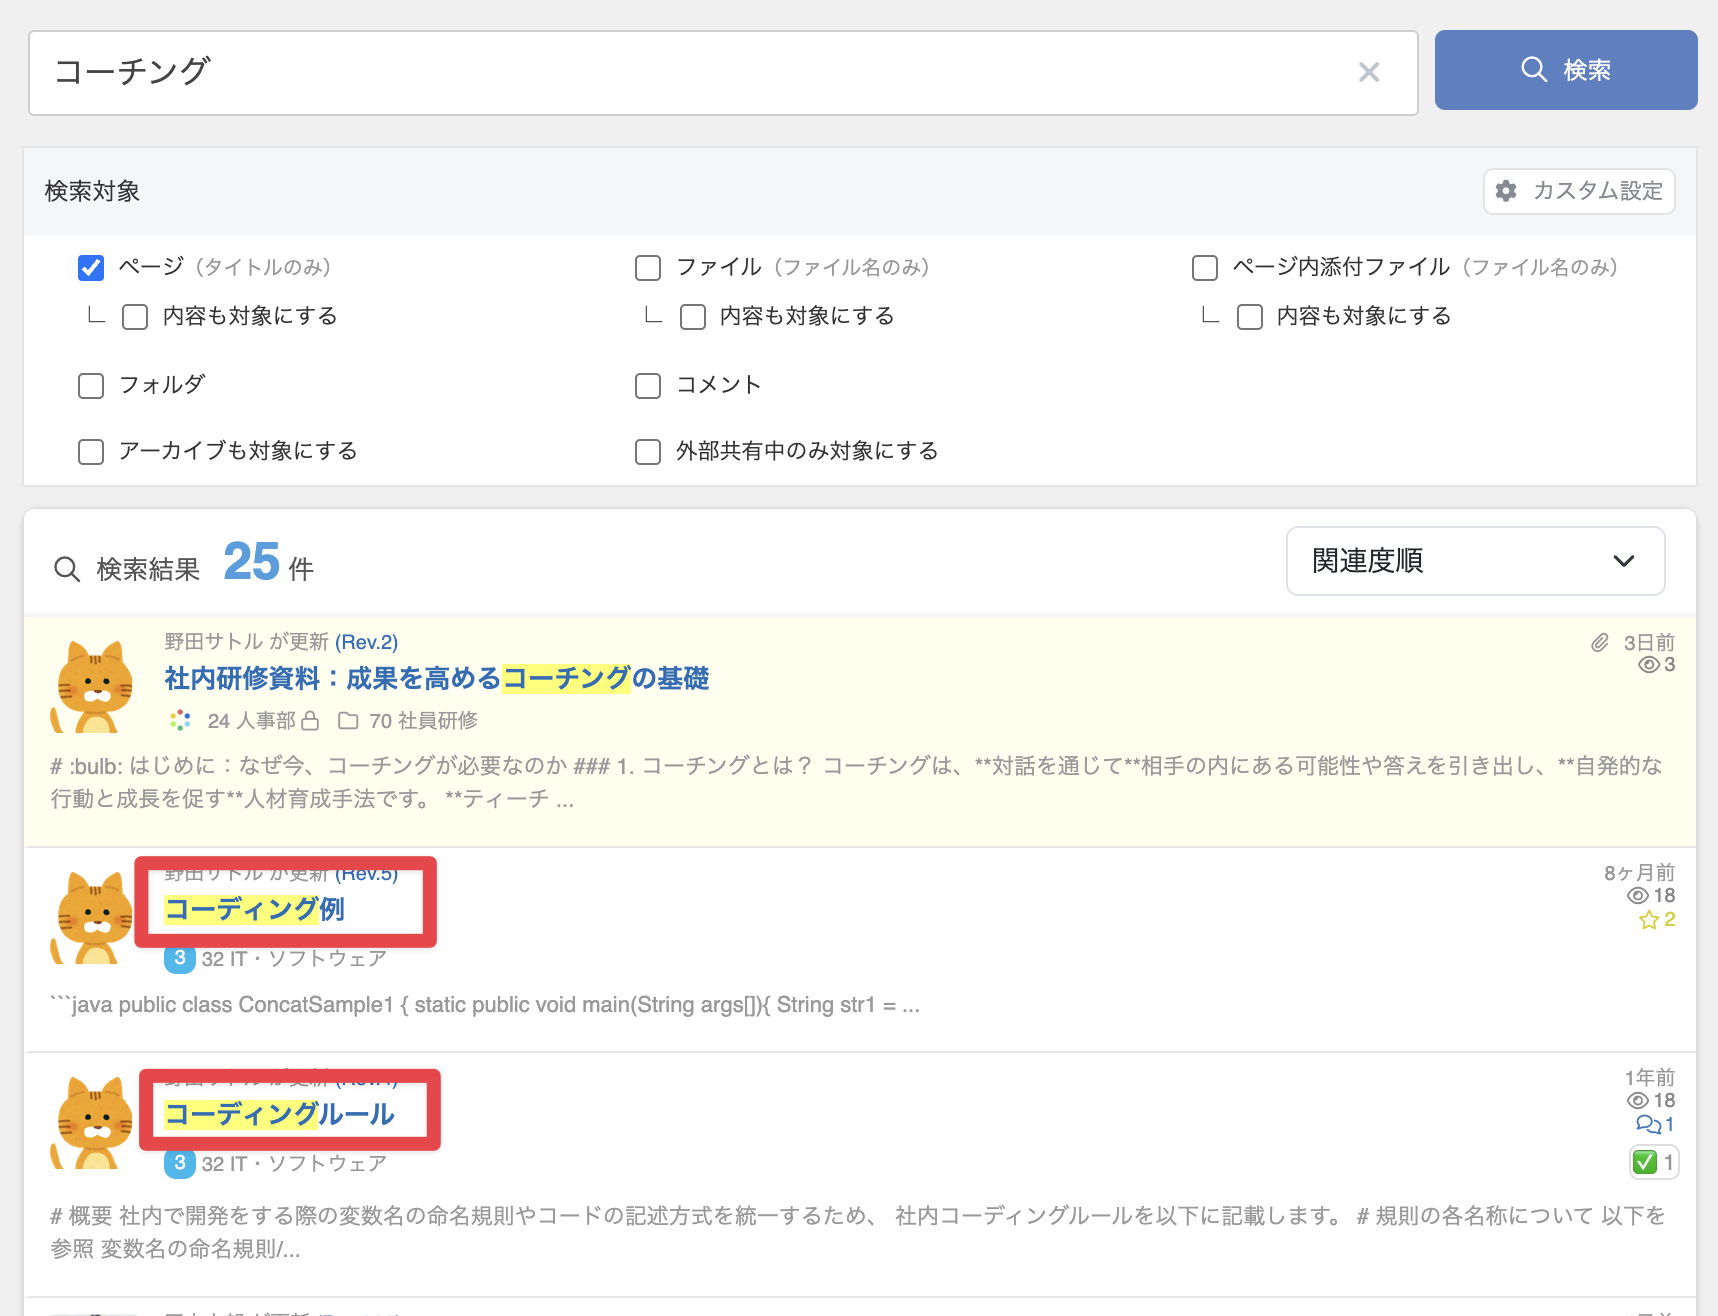Enable the ファイル (ファイル名のみ) checkbox
Image resolution: width=1718 pixels, height=1316 pixels.
pyautogui.click(x=648, y=268)
